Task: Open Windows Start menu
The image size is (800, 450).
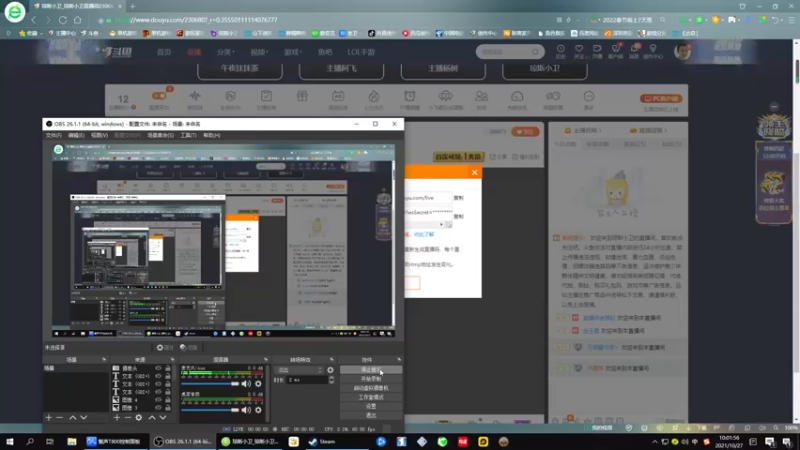Action: coord(10,442)
